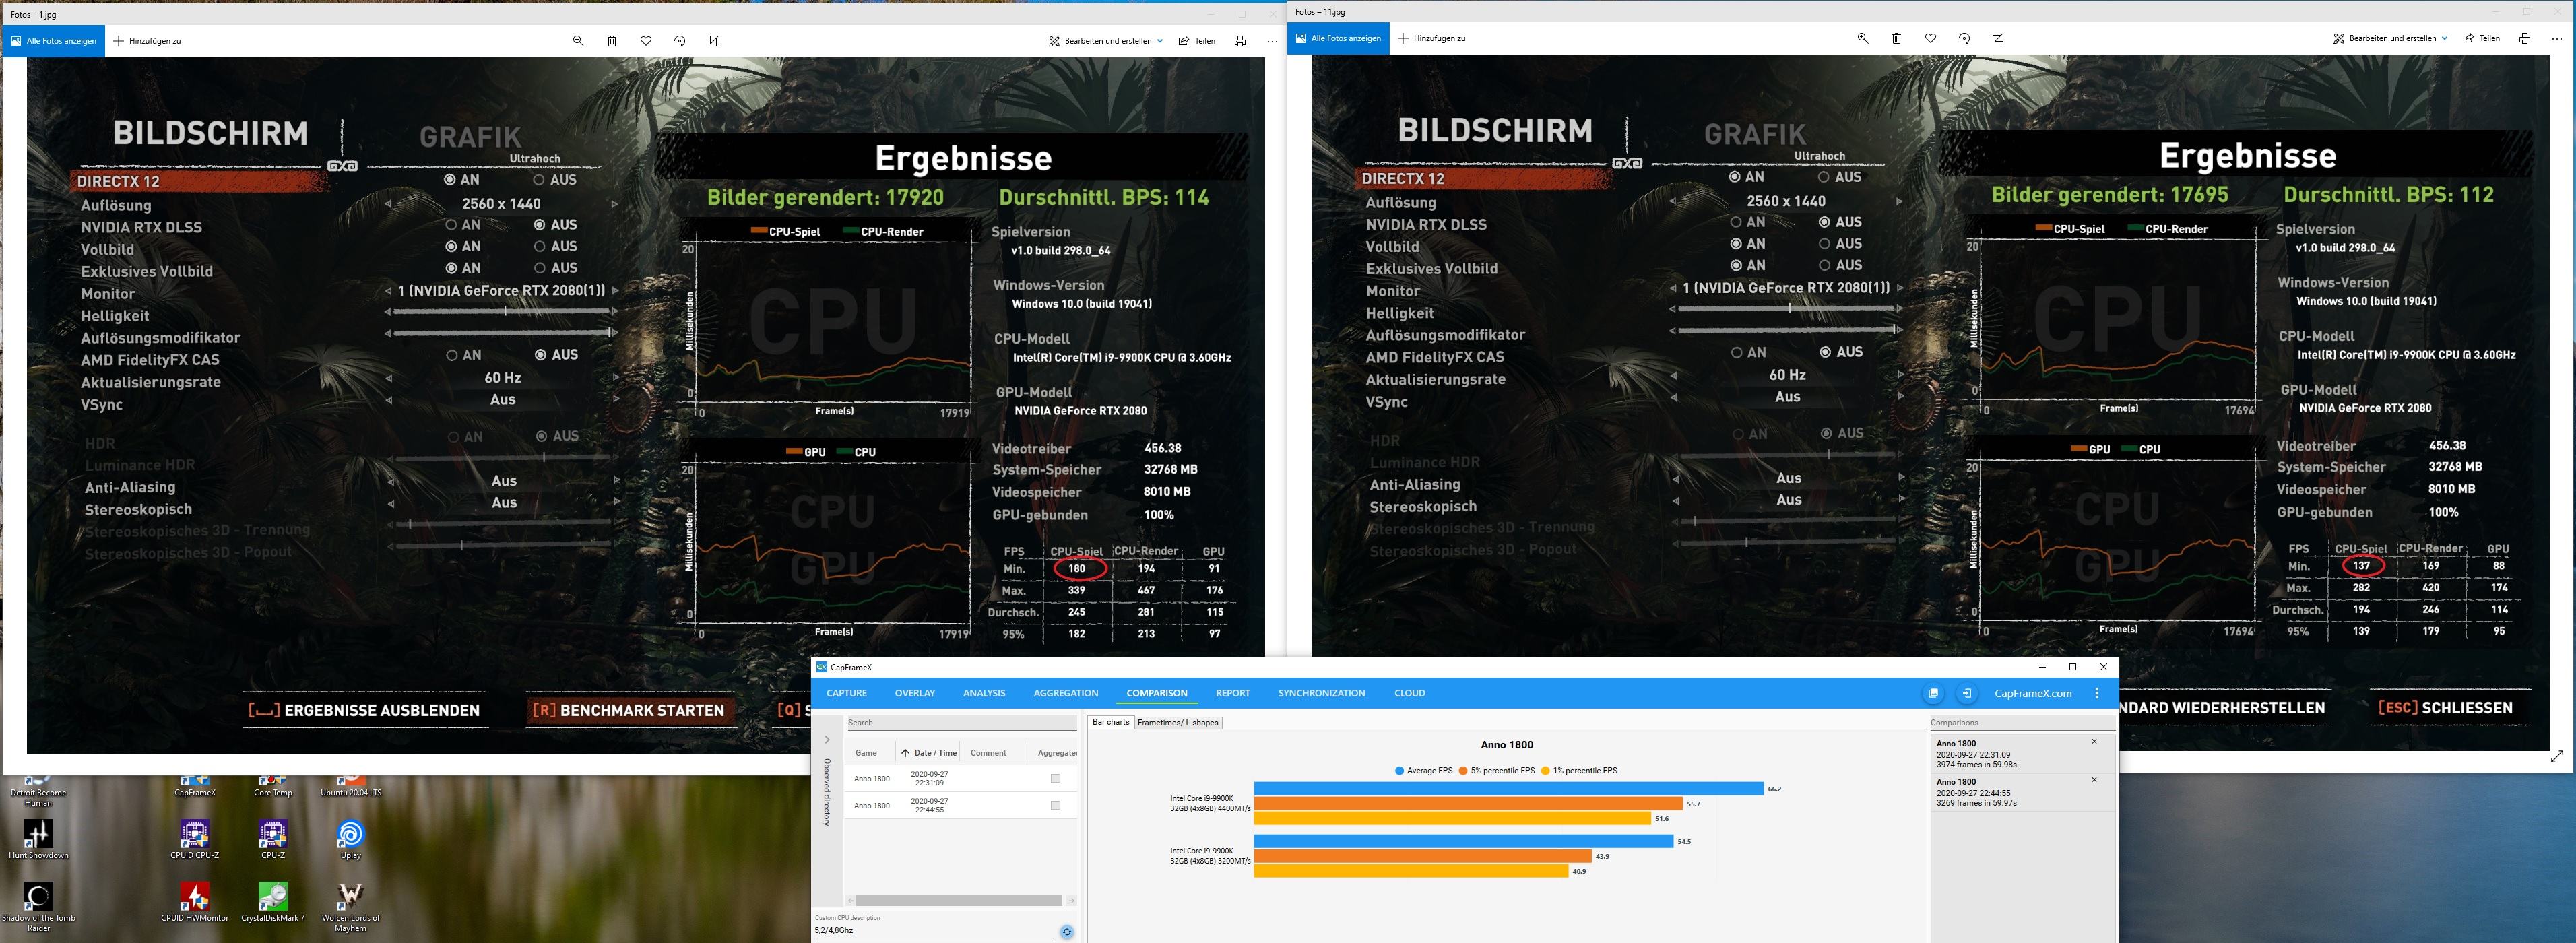The height and width of the screenshot is (943, 2576).
Task: Remove 22:31:09 comparison entry with X
Action: pyautogui.click(x=2094, y=741)
